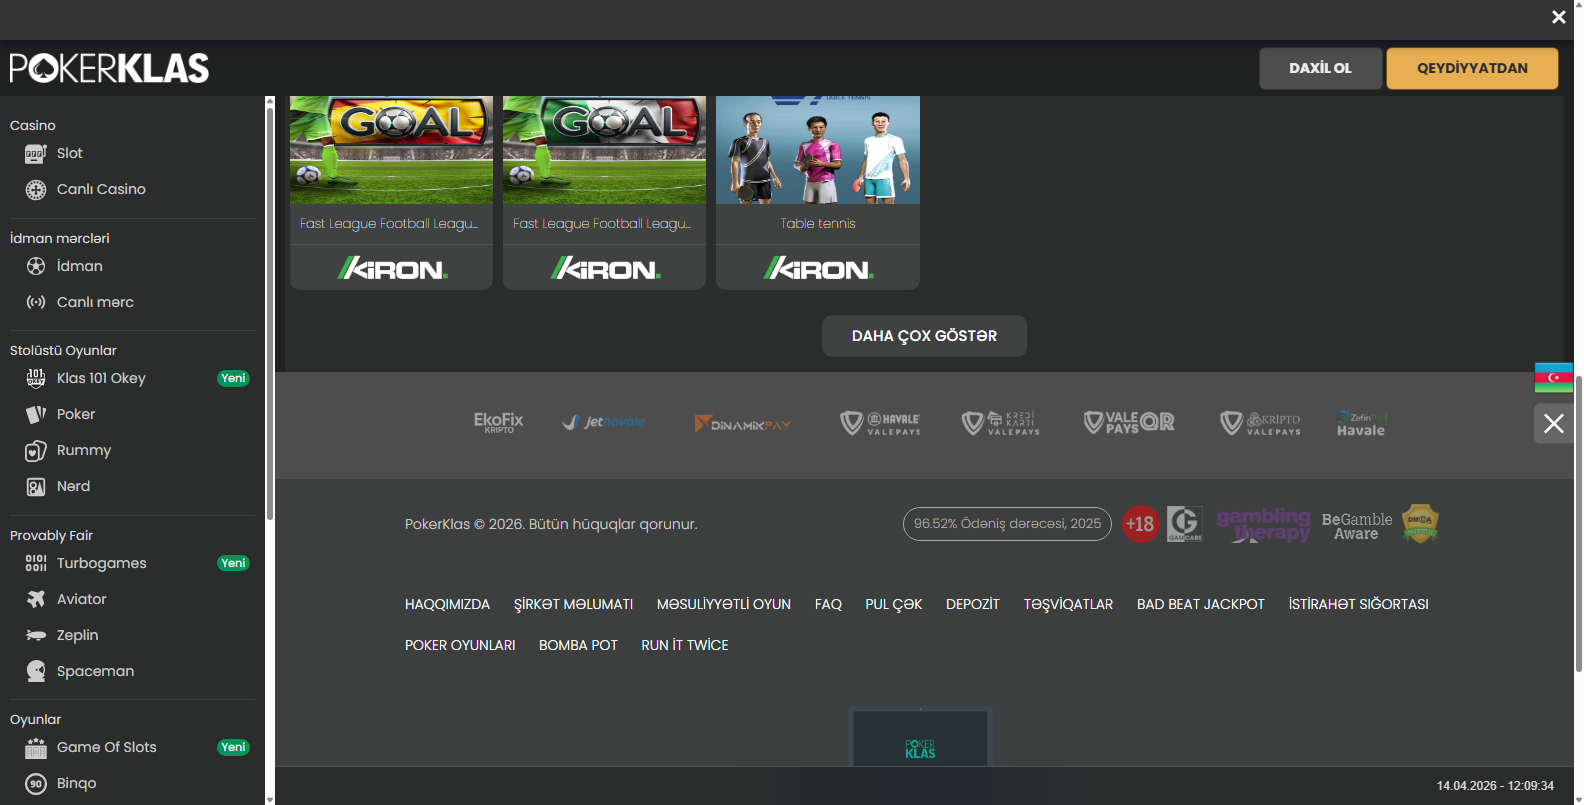Viewport: 1584px width, 805px height.
Task: Click the QEYDİYYATDAN register button
Action: 1472,68
